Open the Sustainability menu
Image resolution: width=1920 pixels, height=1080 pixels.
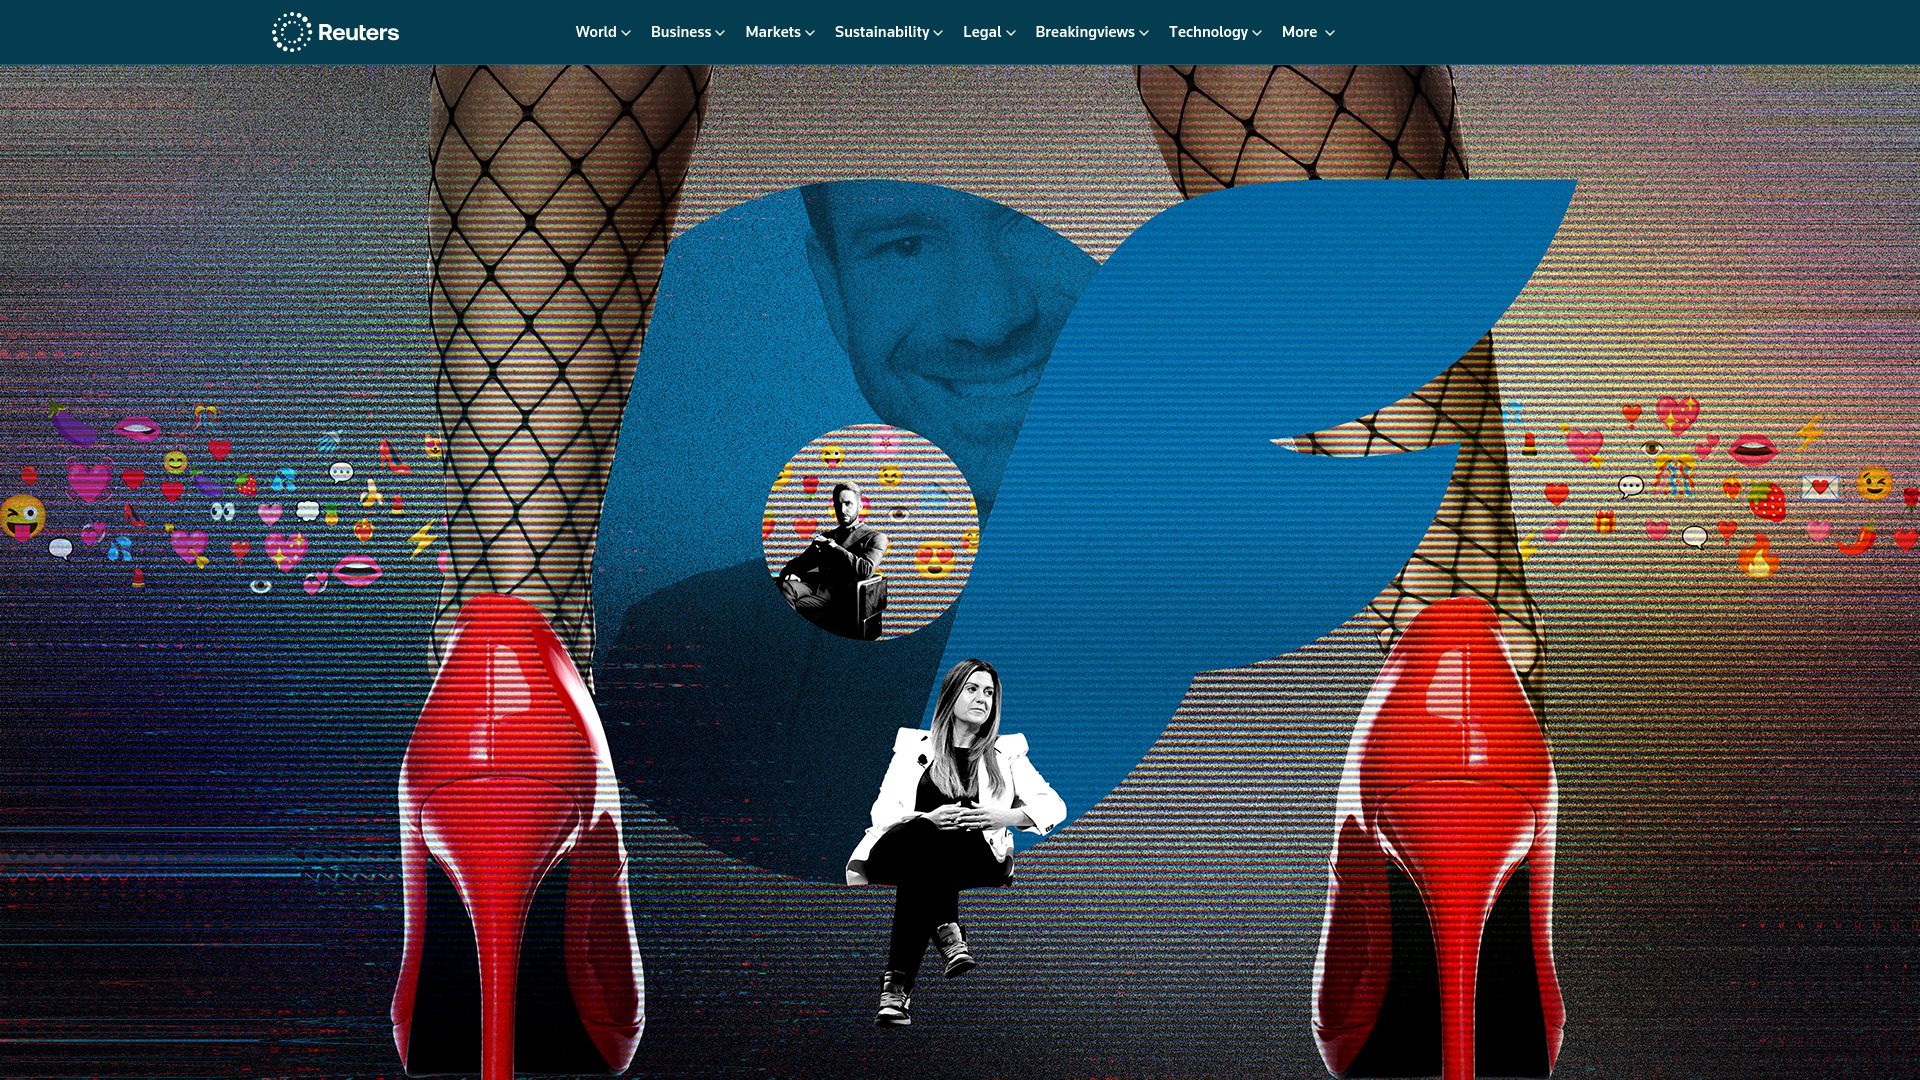click(x=889, y=32)
